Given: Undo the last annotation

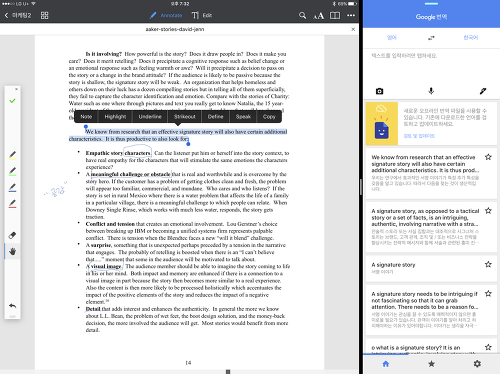Looking at the screenshot, I should [x=12, y=306].
